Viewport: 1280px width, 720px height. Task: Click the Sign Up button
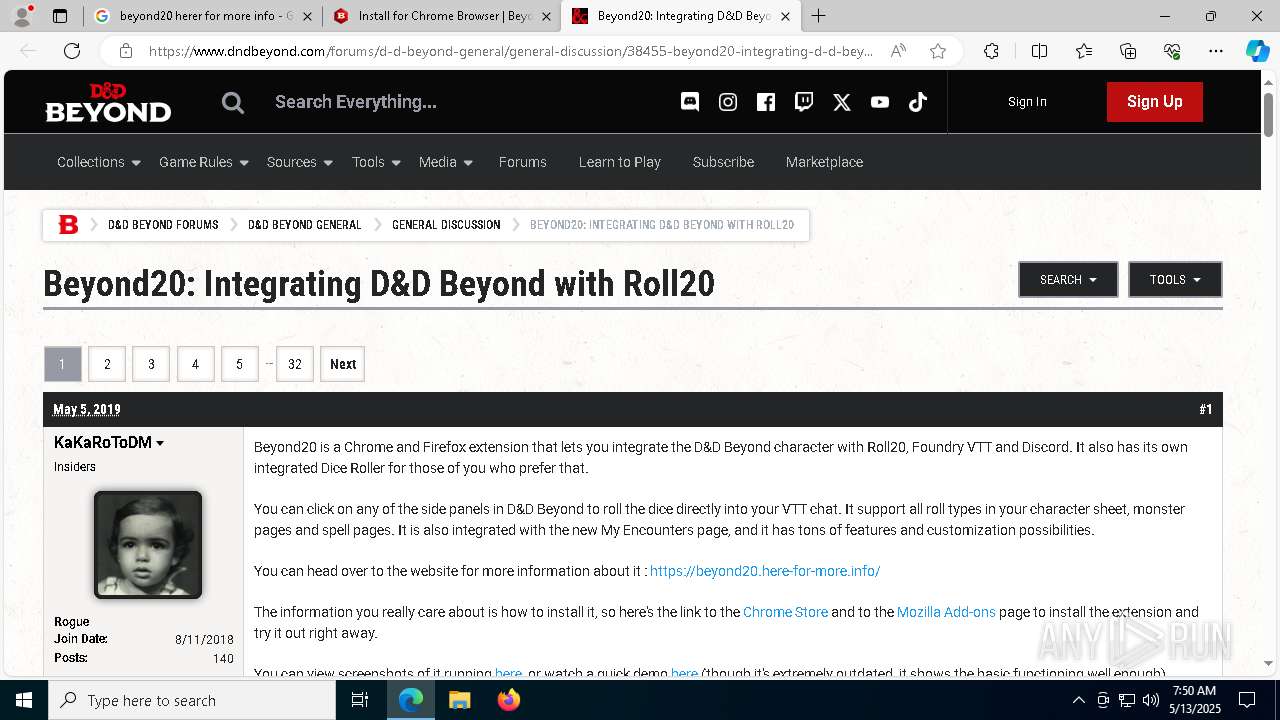(x=1155, y=102)
